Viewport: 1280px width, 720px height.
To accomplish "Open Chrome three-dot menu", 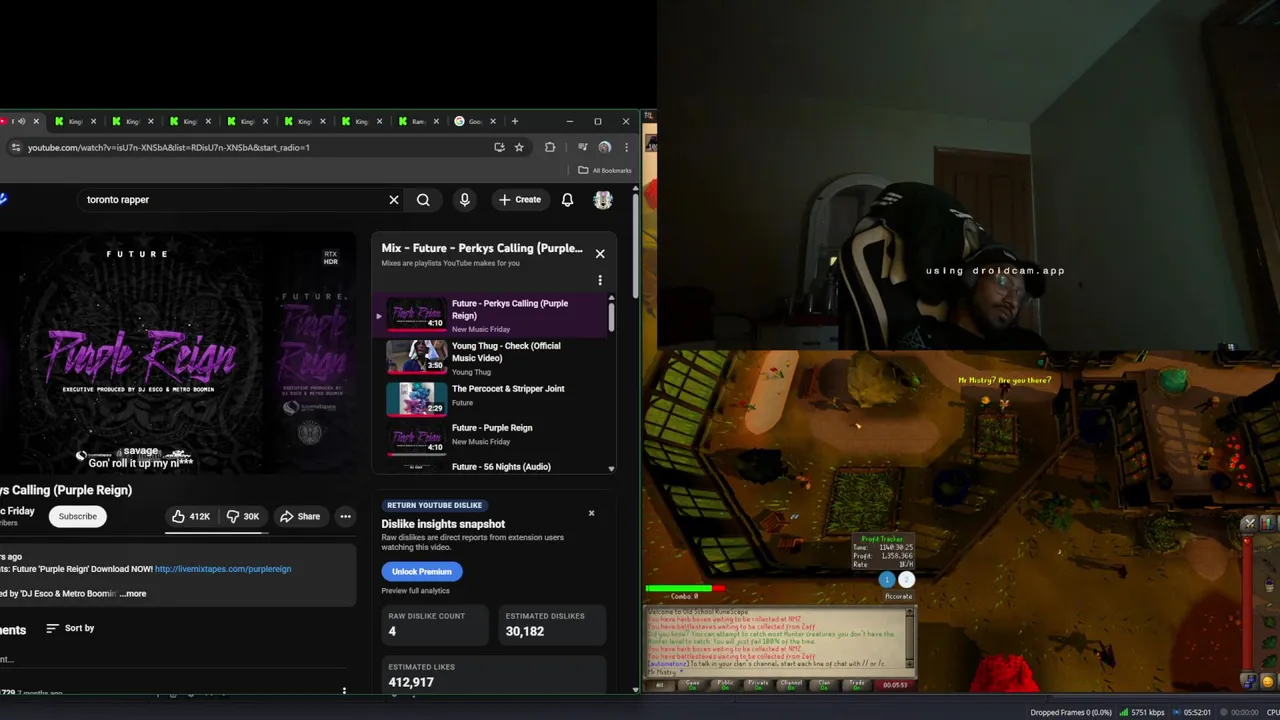I will (x=626, y=147).
